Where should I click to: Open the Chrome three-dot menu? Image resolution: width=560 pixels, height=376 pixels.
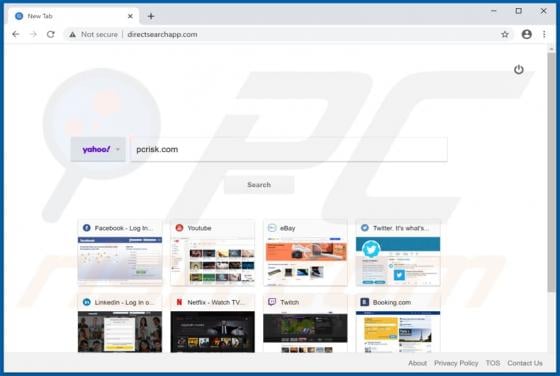544,34
